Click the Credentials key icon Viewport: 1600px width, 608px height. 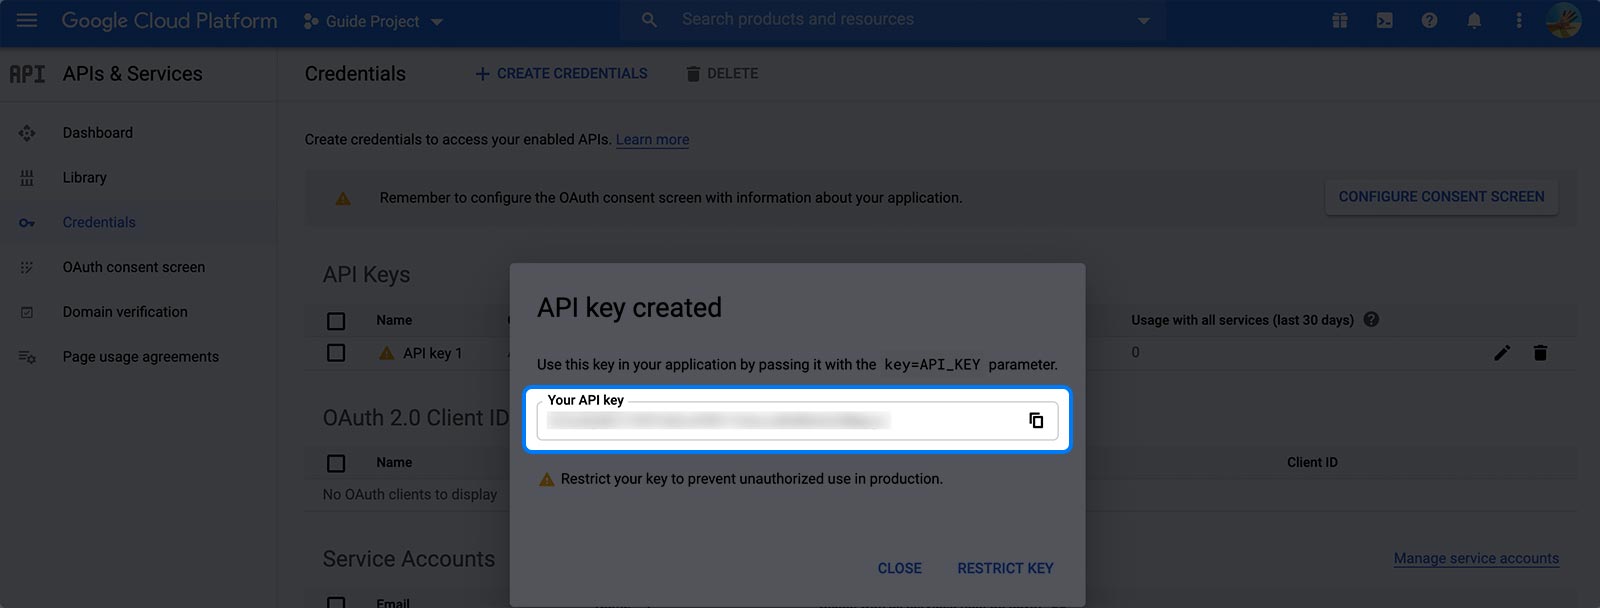pyautogui.click(x=27, y=223)
